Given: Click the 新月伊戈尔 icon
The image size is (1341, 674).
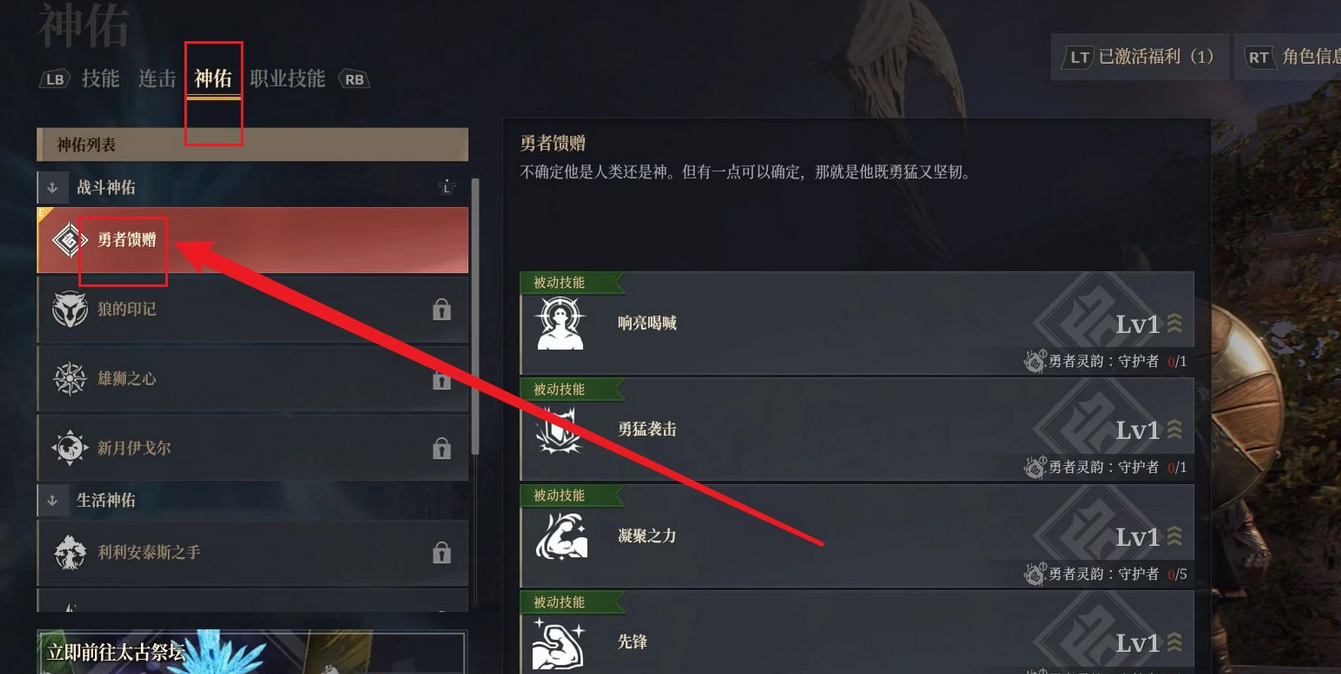Looking at the screenshot, I should coord(69,448).
